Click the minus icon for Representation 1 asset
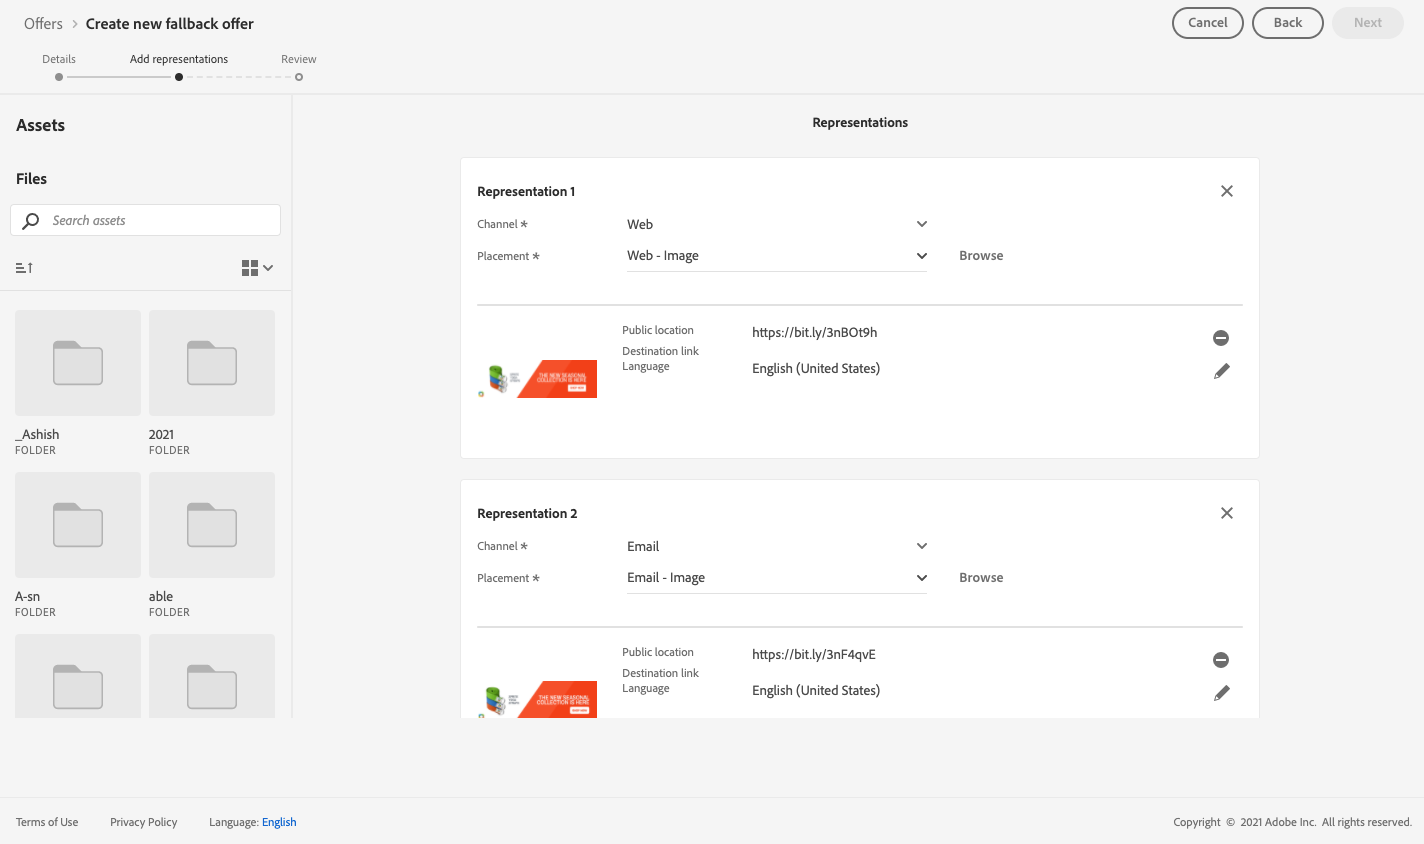The width and height of the screenshot is (1424, 844). tap(1221, 338)
